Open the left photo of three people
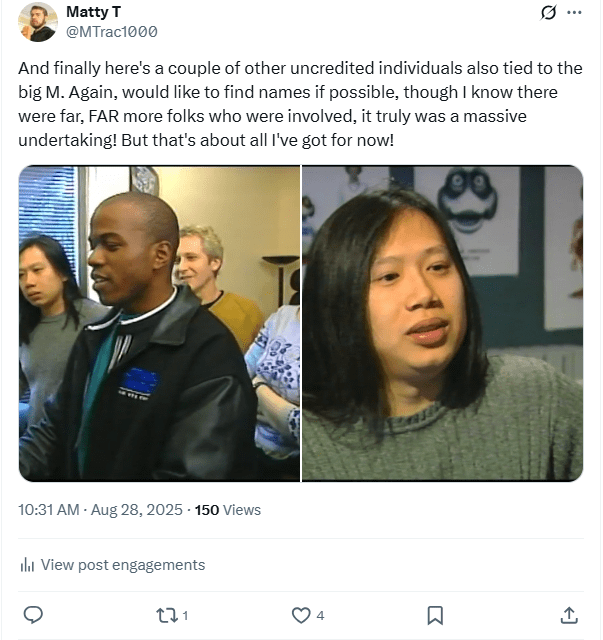Image resolution: width=603 pixels, height=640 pixels. coord(159,323)
